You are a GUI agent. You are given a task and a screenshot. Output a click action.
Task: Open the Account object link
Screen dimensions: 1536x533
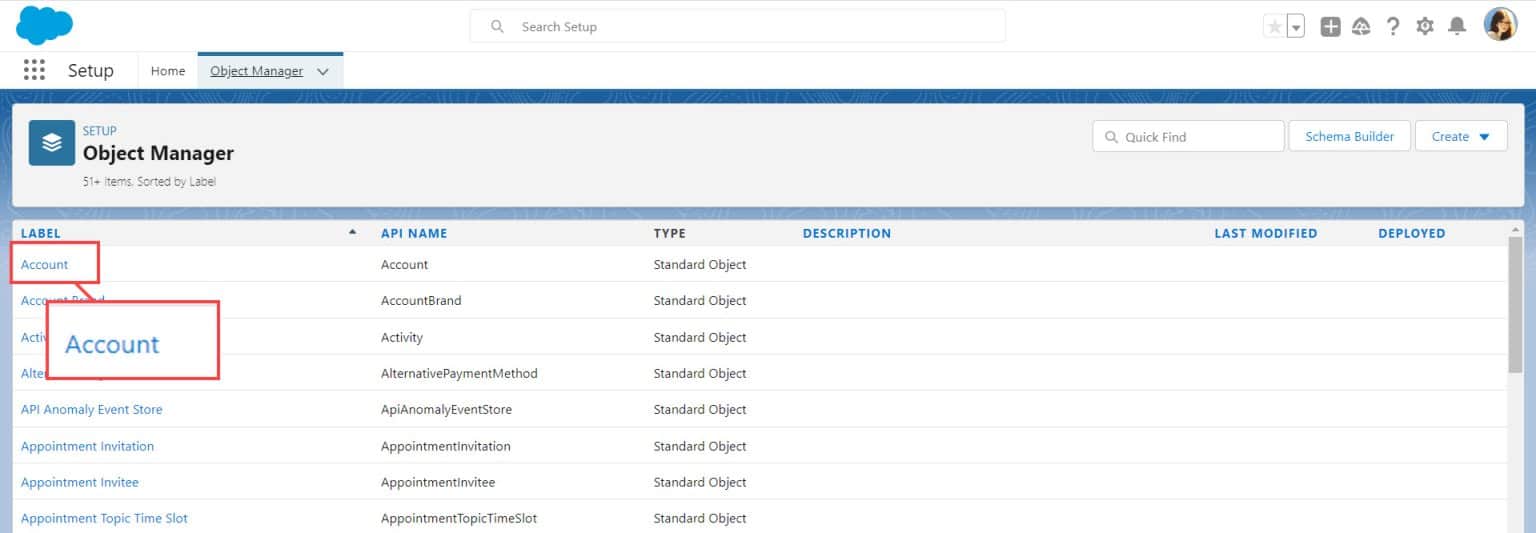pos(45,264)
